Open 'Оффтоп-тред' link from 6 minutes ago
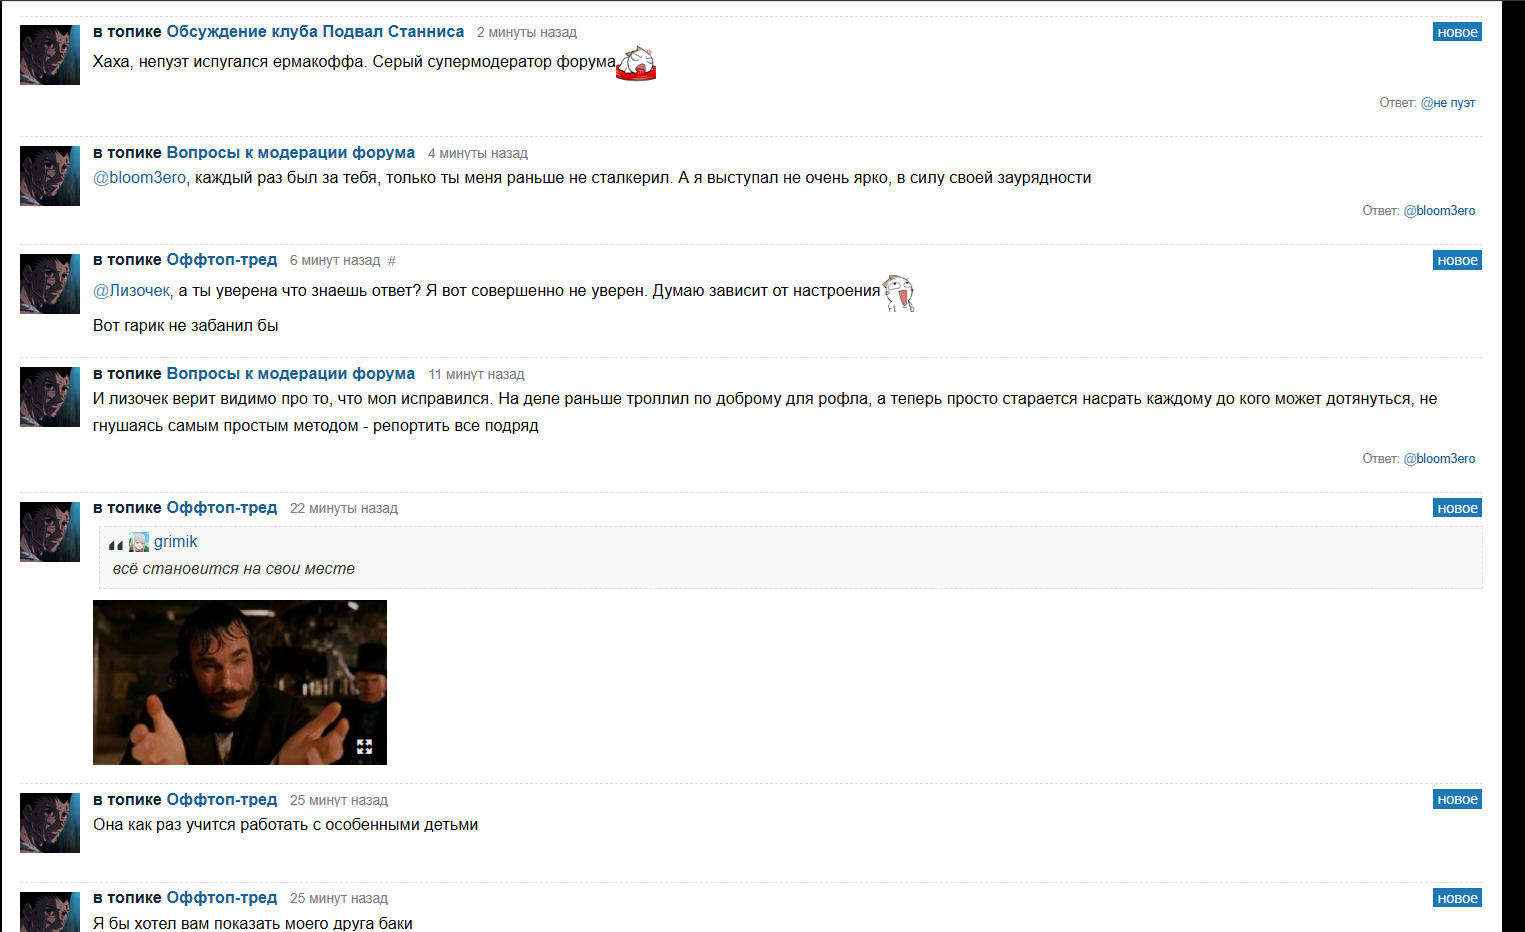 tap(221, 260)
